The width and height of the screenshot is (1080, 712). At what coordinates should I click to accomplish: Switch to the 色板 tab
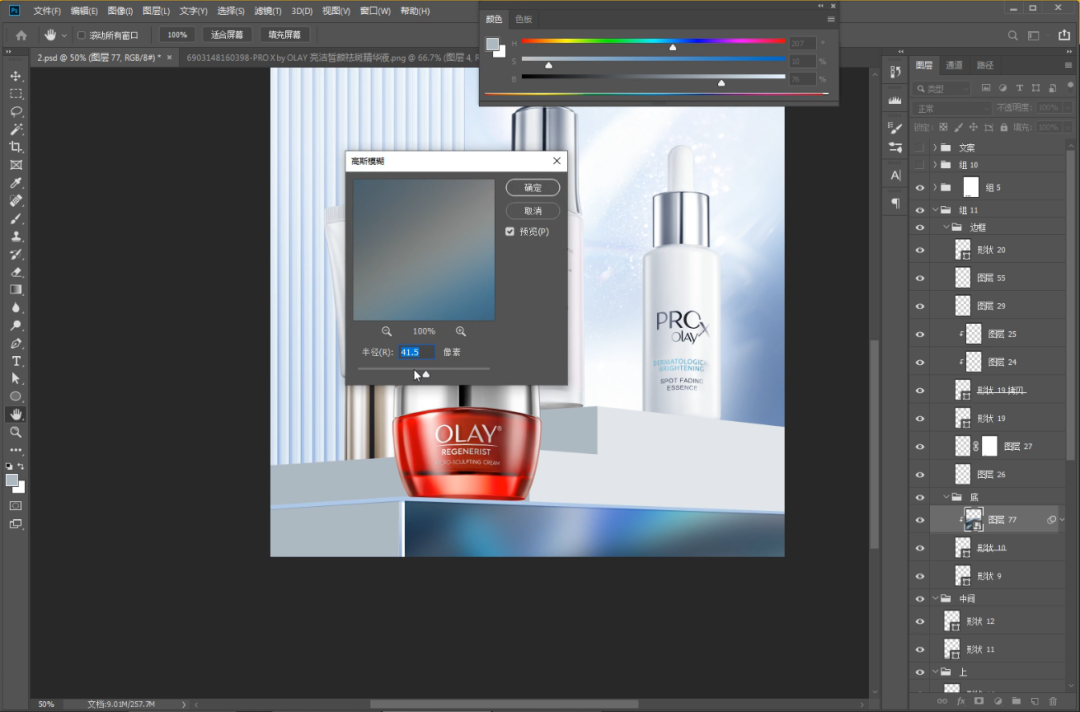523,19
